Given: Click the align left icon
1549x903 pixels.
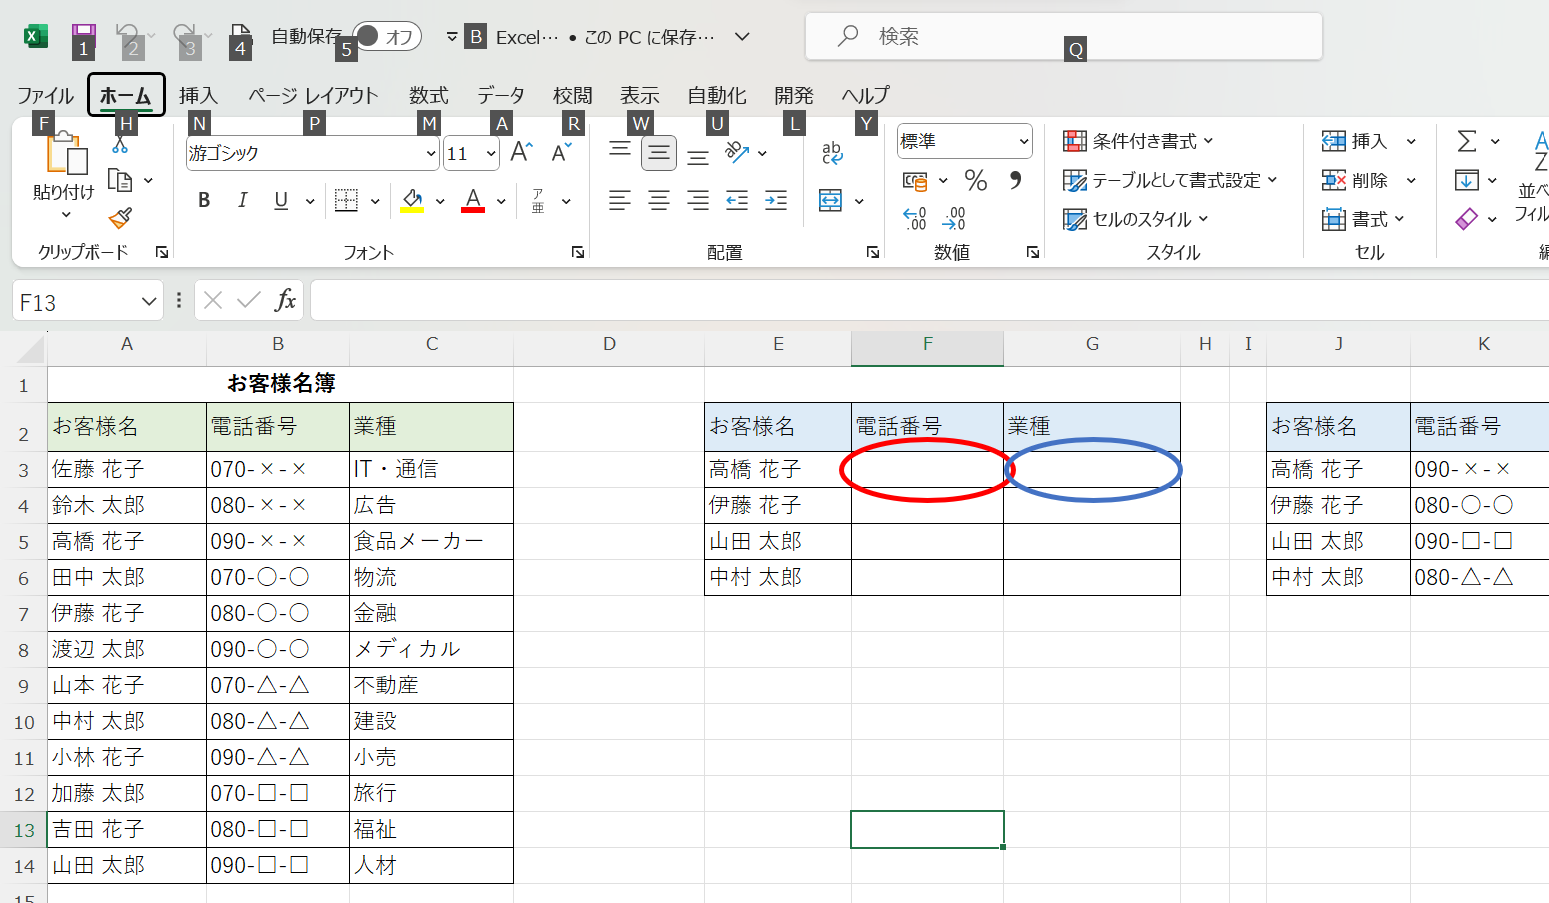Looking at the screenshot, I should [620, 201].
